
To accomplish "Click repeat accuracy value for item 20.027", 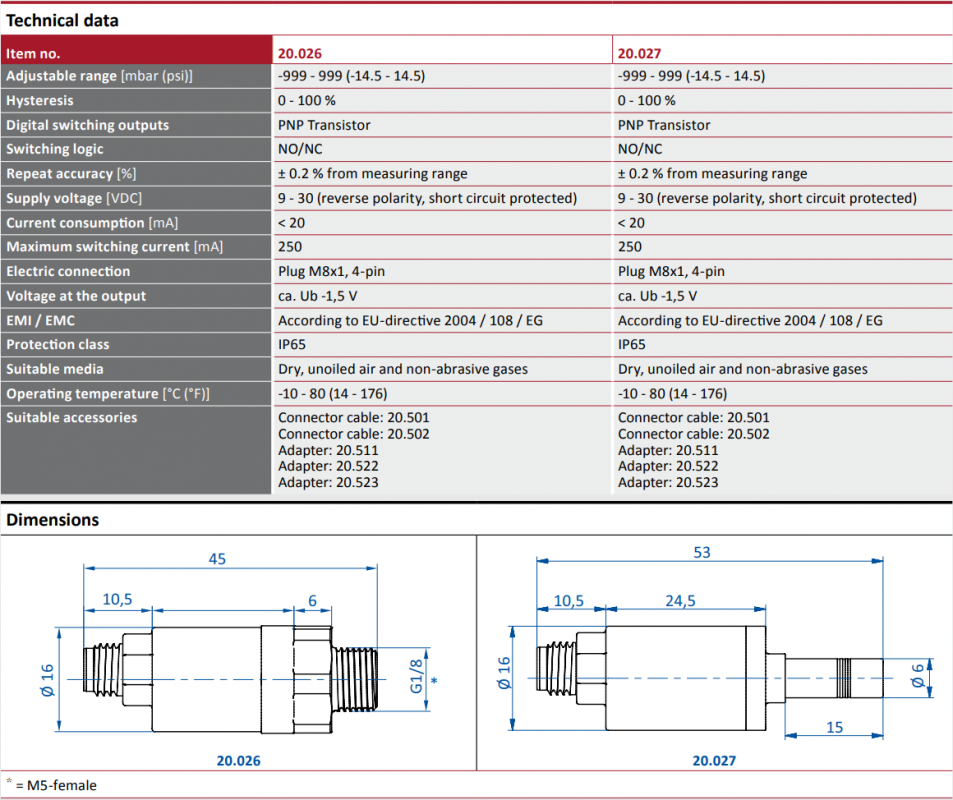I will (712, 174).
